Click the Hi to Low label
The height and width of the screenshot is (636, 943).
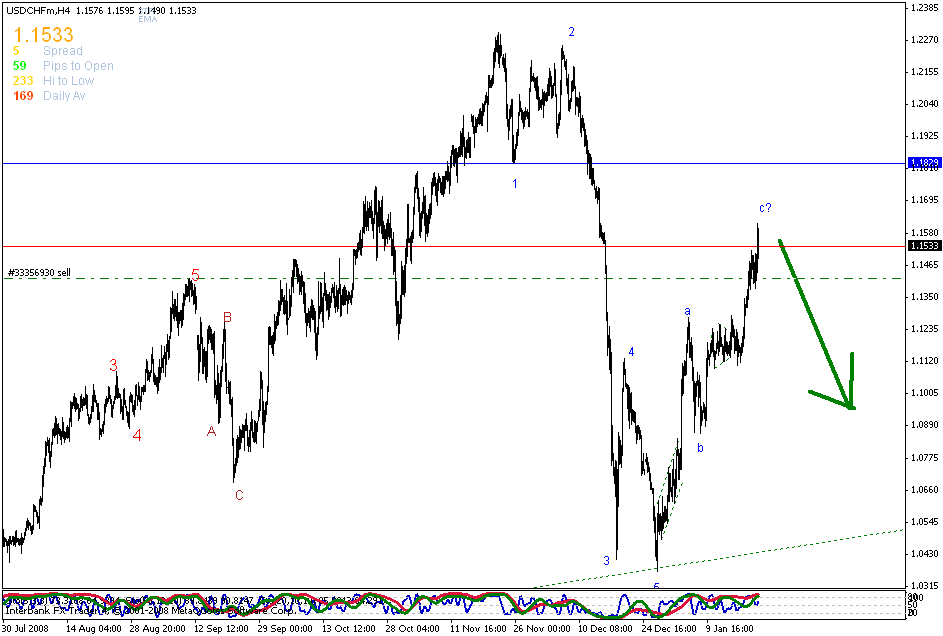coord(69,81)
